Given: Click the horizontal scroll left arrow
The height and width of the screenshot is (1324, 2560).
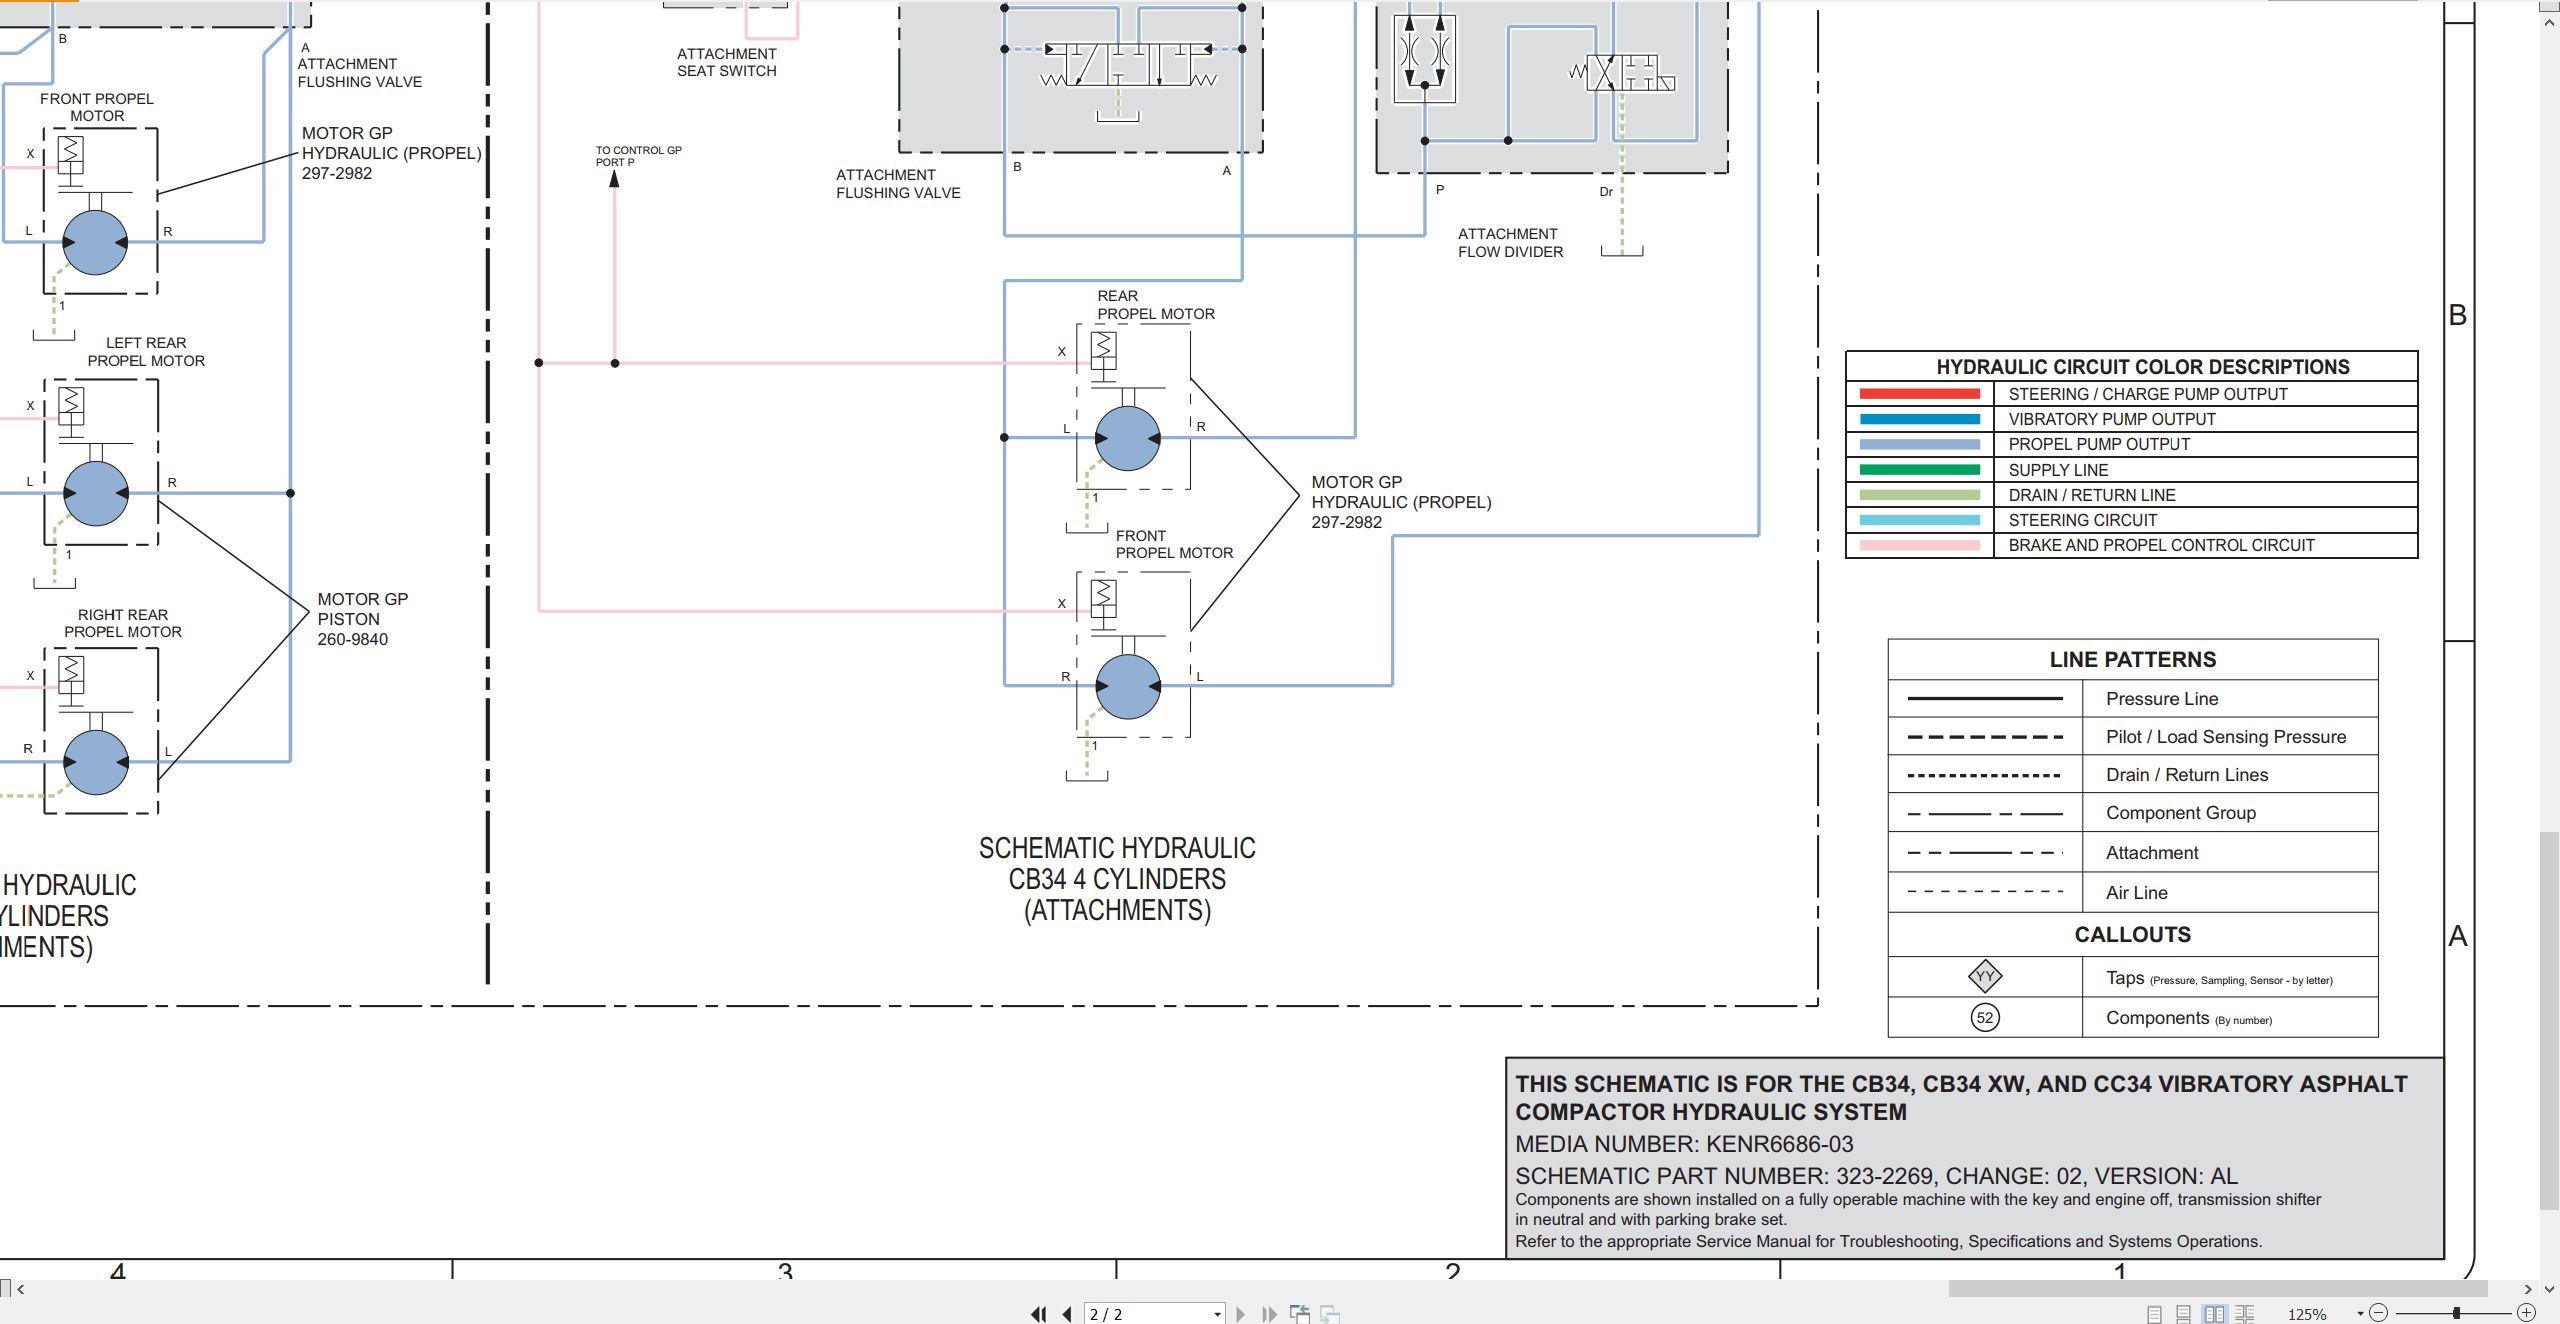Looking at the screenshot, I should click(20, 1289).
